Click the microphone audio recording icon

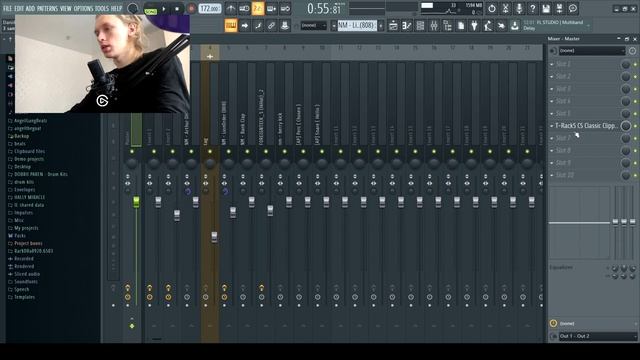pos(519,8)
